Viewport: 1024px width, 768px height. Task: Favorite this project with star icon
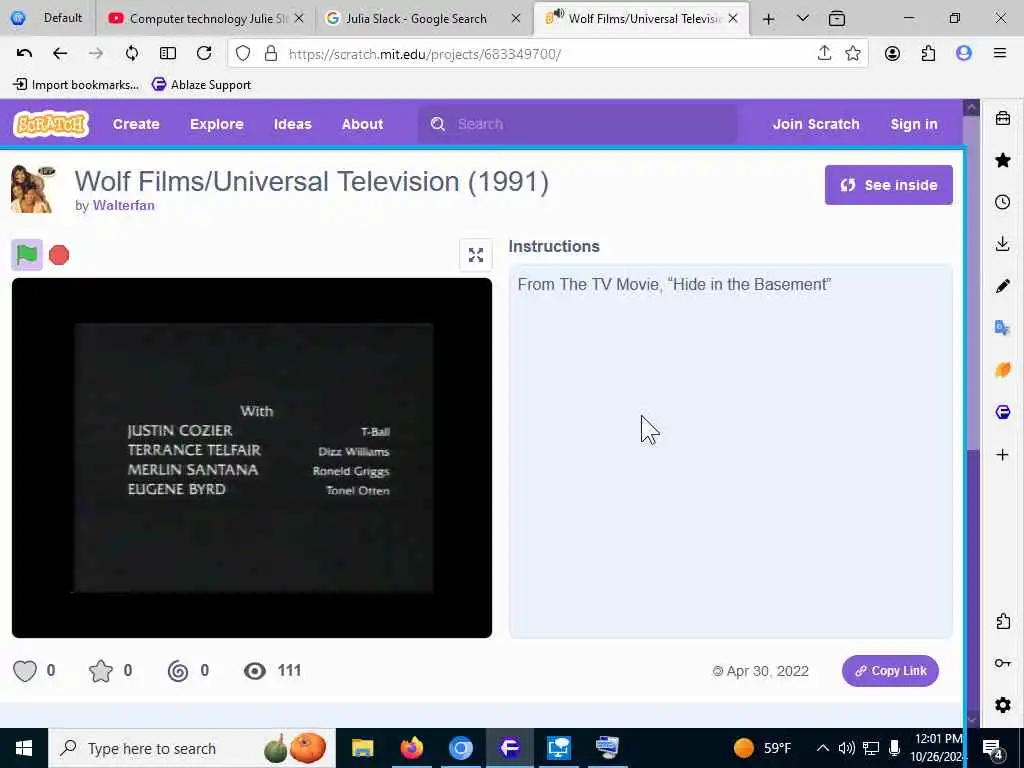(x=101, y=671)
